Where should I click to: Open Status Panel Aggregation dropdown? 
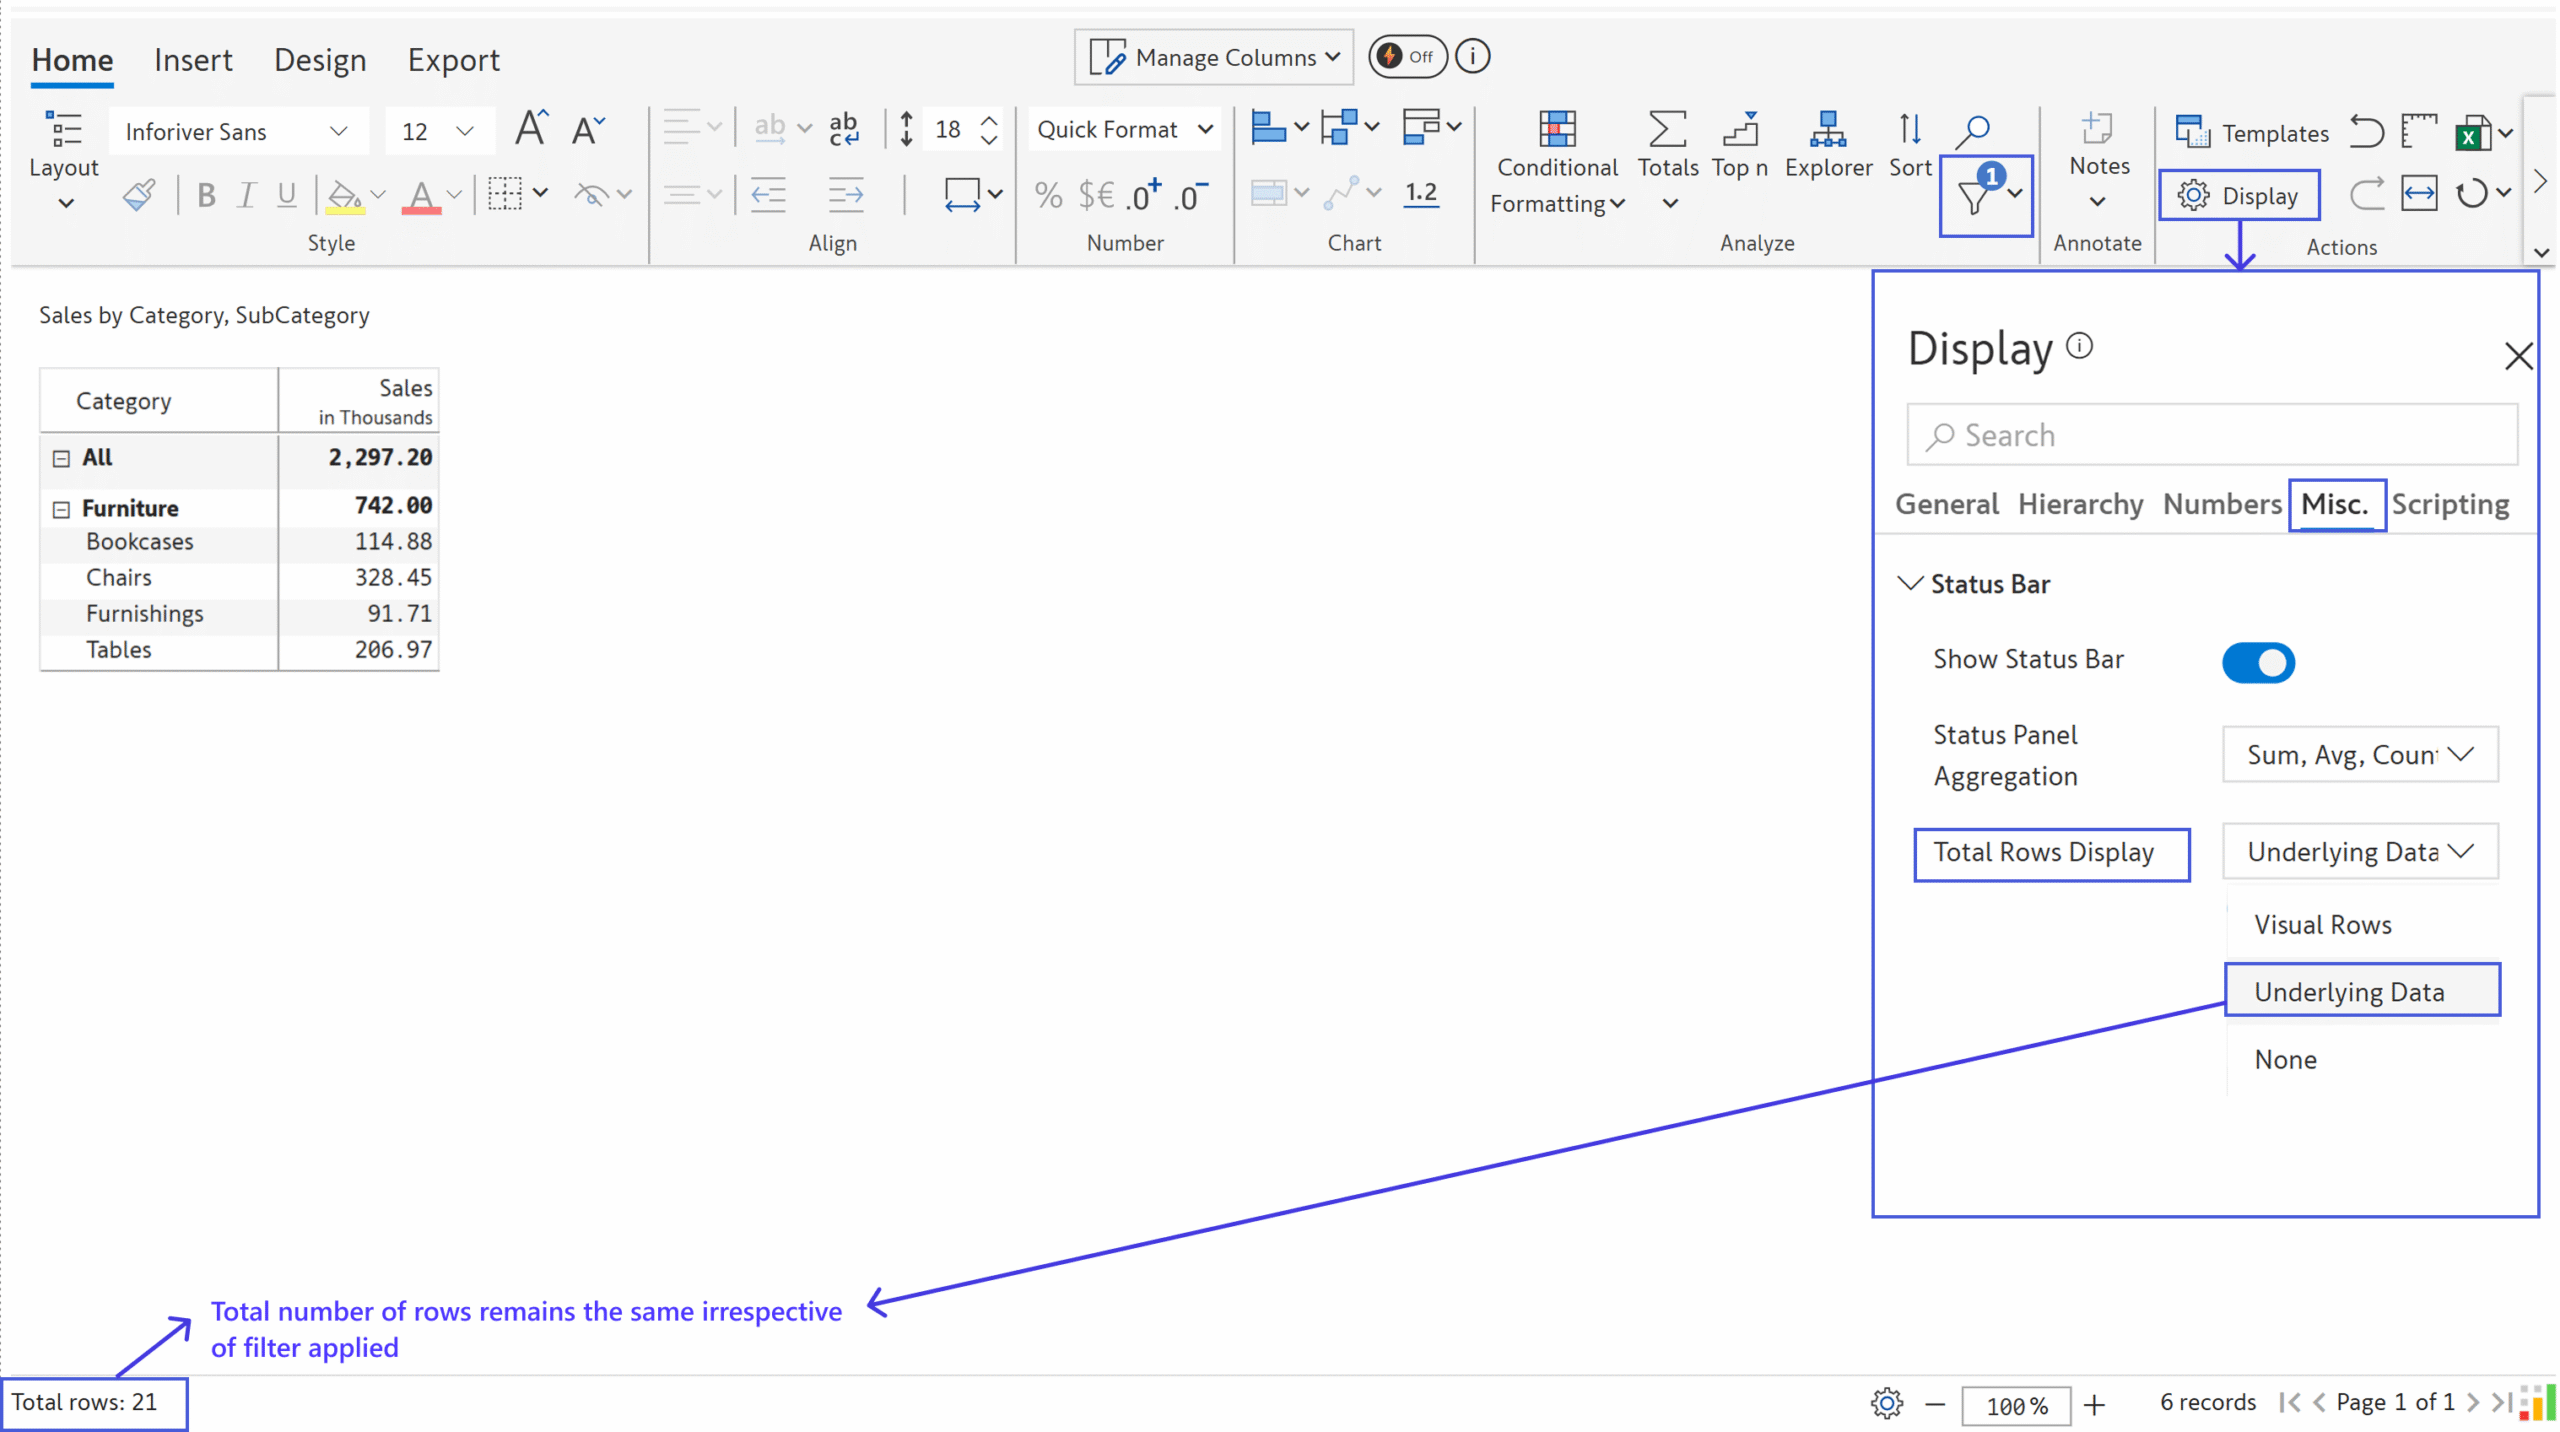point(2359,754)
